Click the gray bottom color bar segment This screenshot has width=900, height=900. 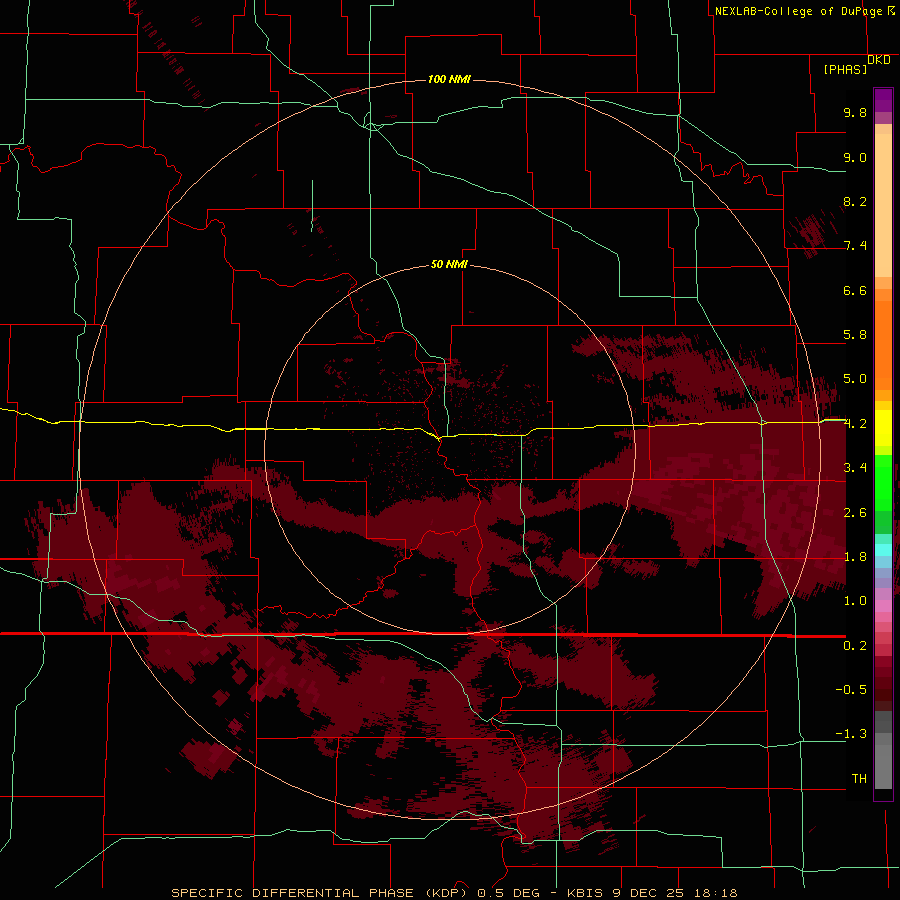pyautogui.click(x=883, y=767)
